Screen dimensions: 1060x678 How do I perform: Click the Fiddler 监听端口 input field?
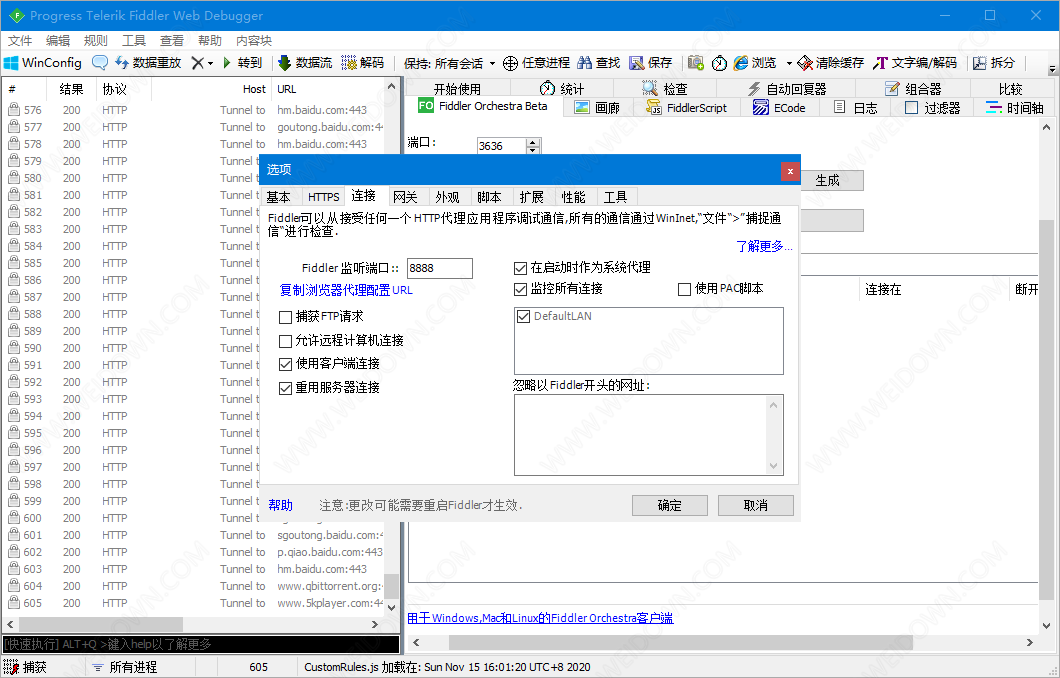tap(439, 268)
